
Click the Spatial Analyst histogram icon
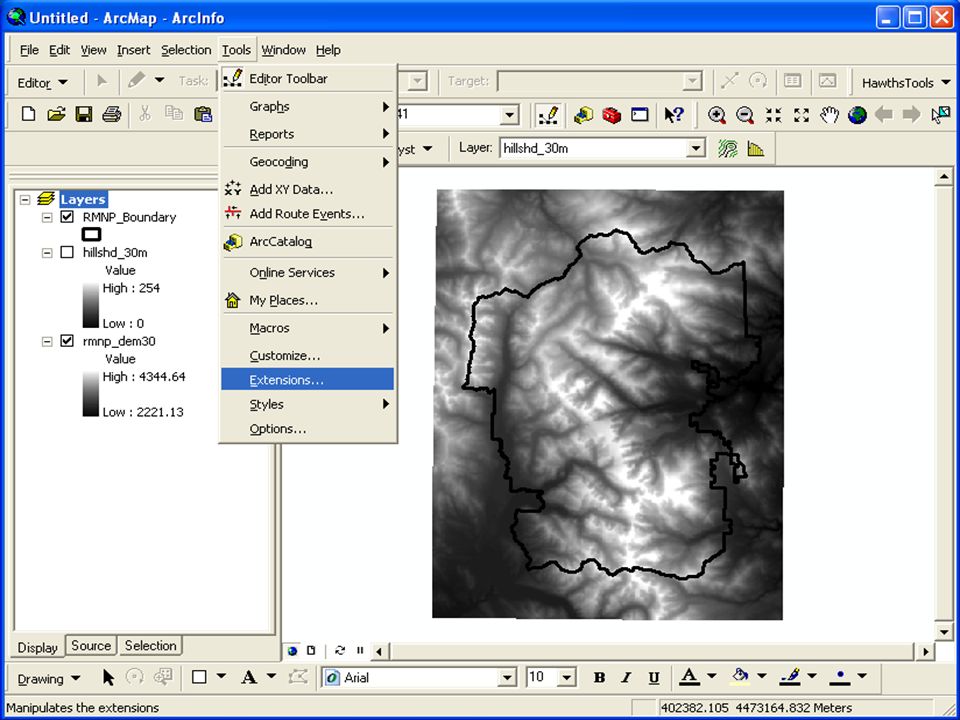pos(756,149)
